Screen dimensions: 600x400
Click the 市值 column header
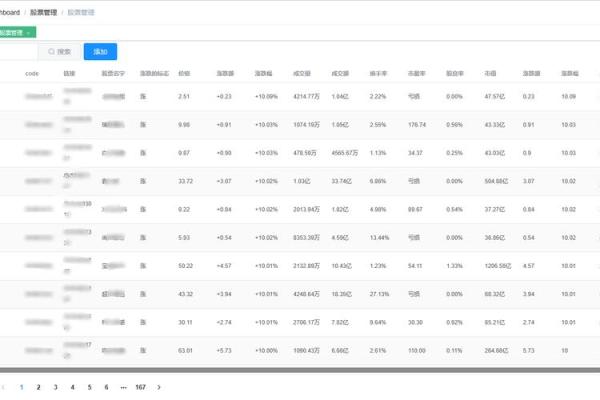click(491, 73)
